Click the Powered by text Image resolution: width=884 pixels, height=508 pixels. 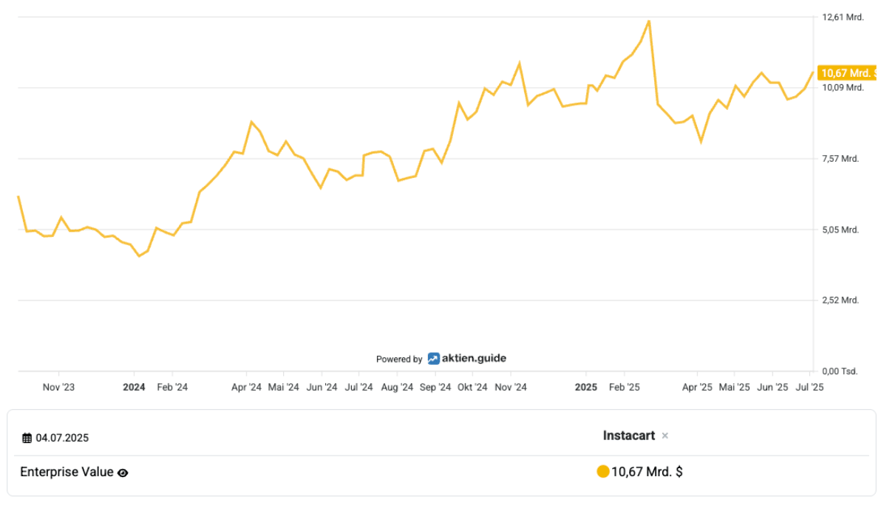pos(399,359)
